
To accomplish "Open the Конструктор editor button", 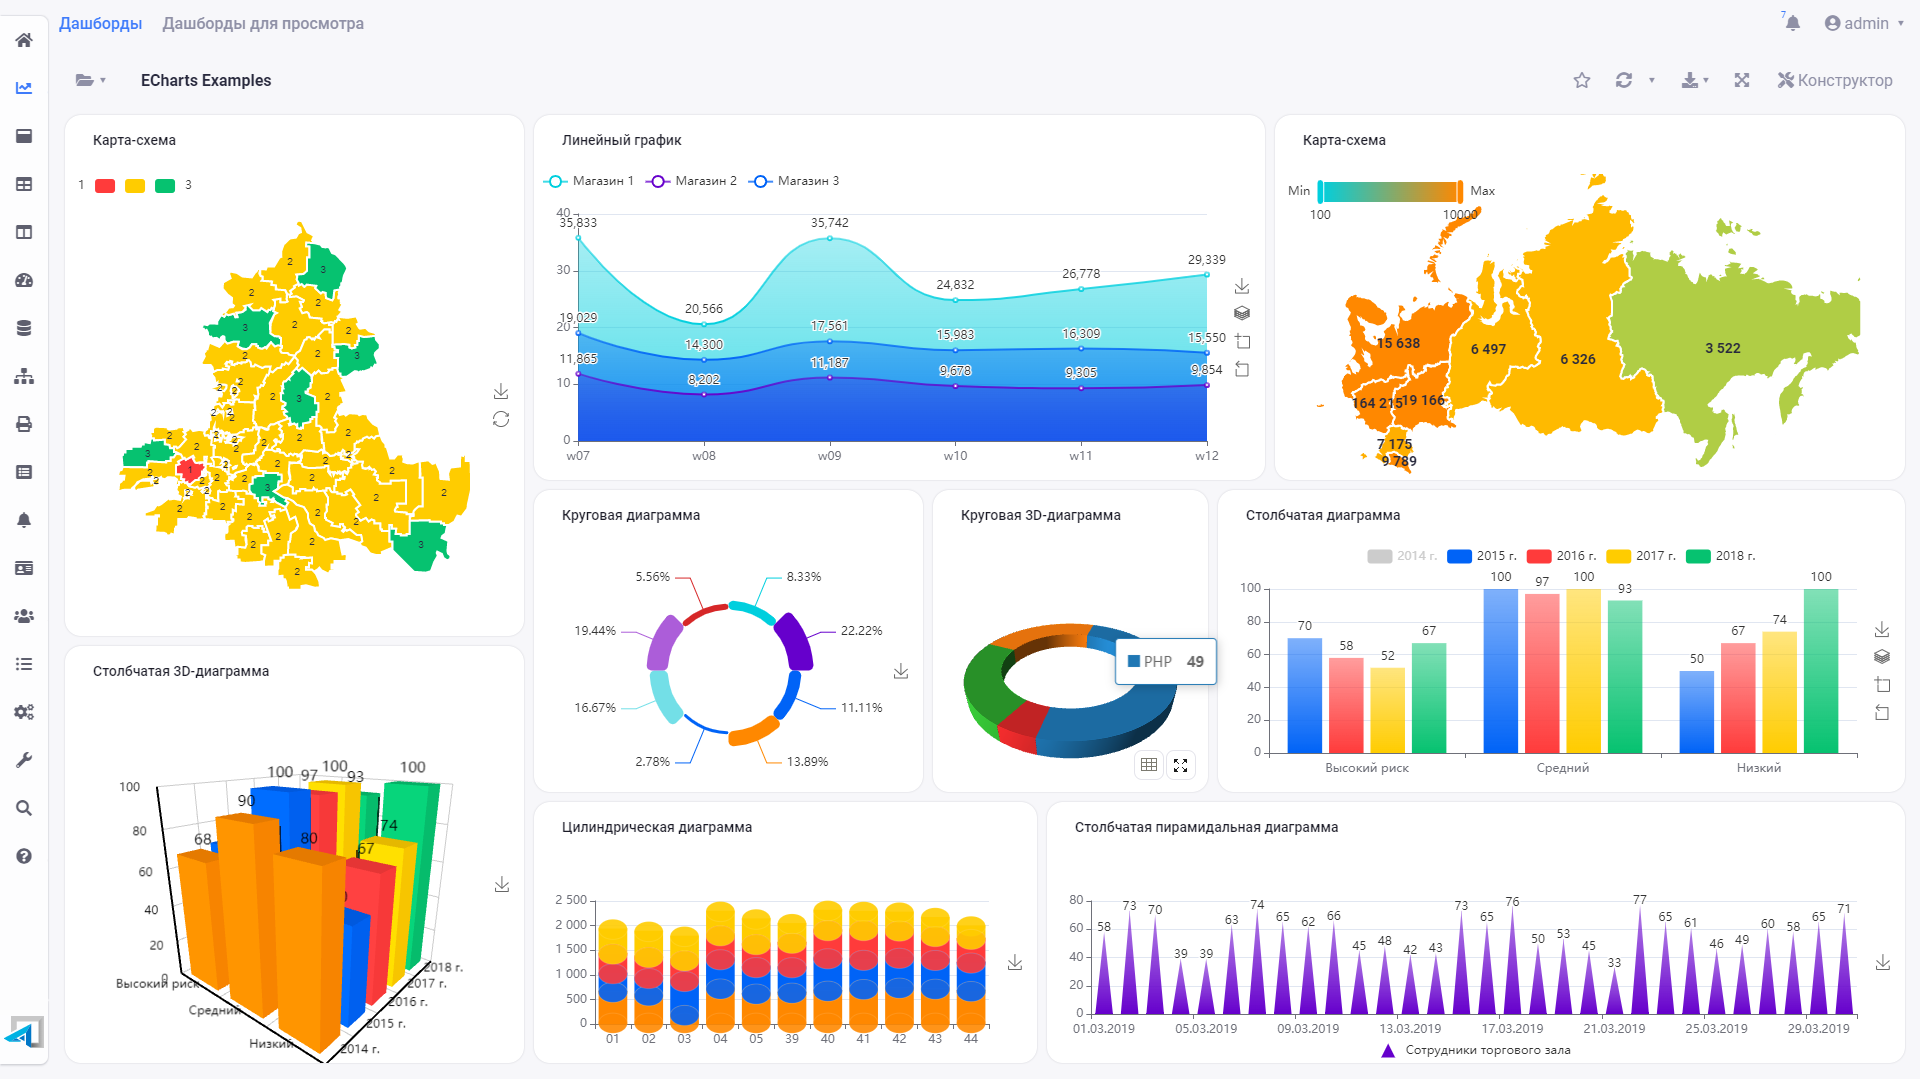I will tap(1835, 80).
